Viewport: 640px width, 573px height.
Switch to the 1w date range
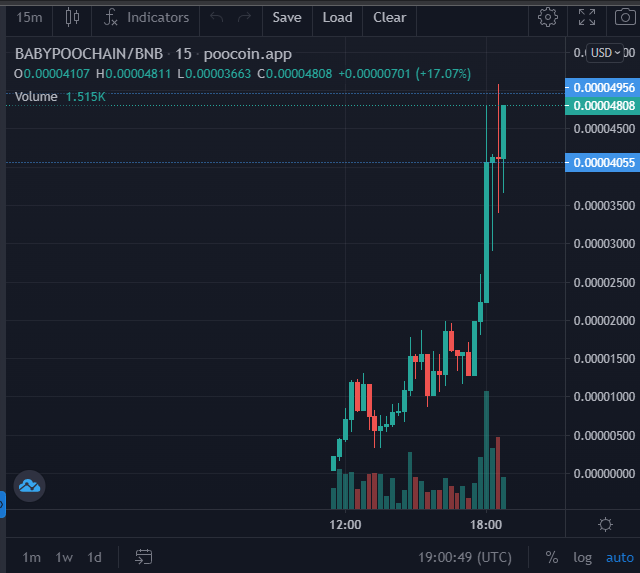[64, 557]
